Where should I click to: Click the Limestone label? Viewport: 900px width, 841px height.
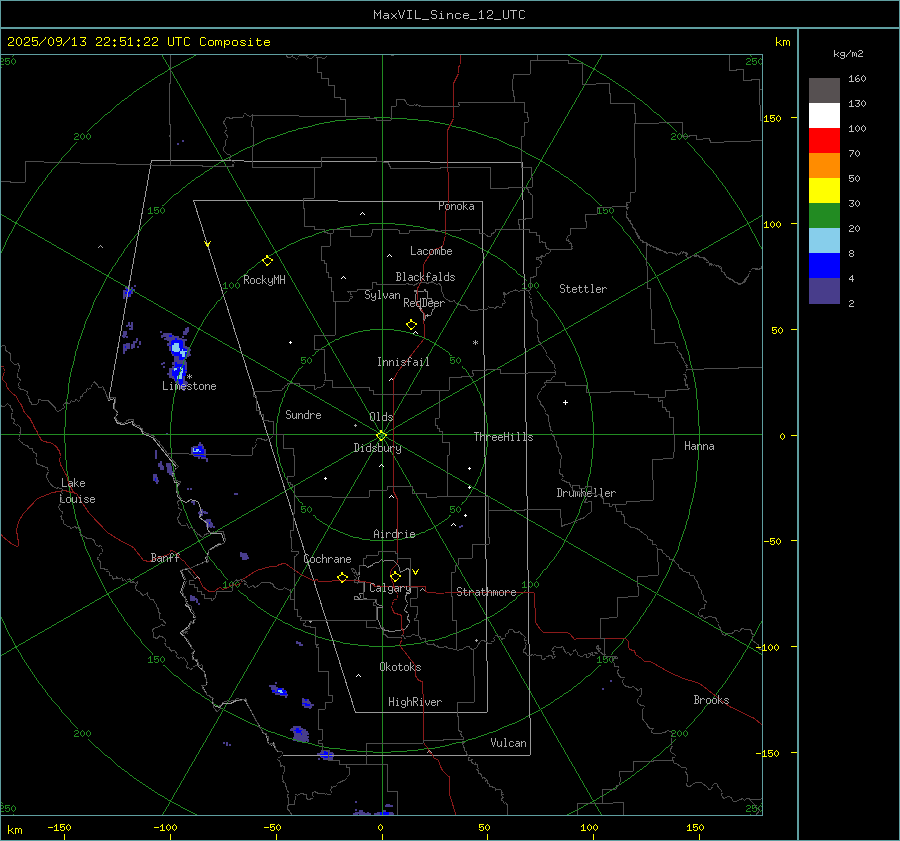click(x=189, y=386)
